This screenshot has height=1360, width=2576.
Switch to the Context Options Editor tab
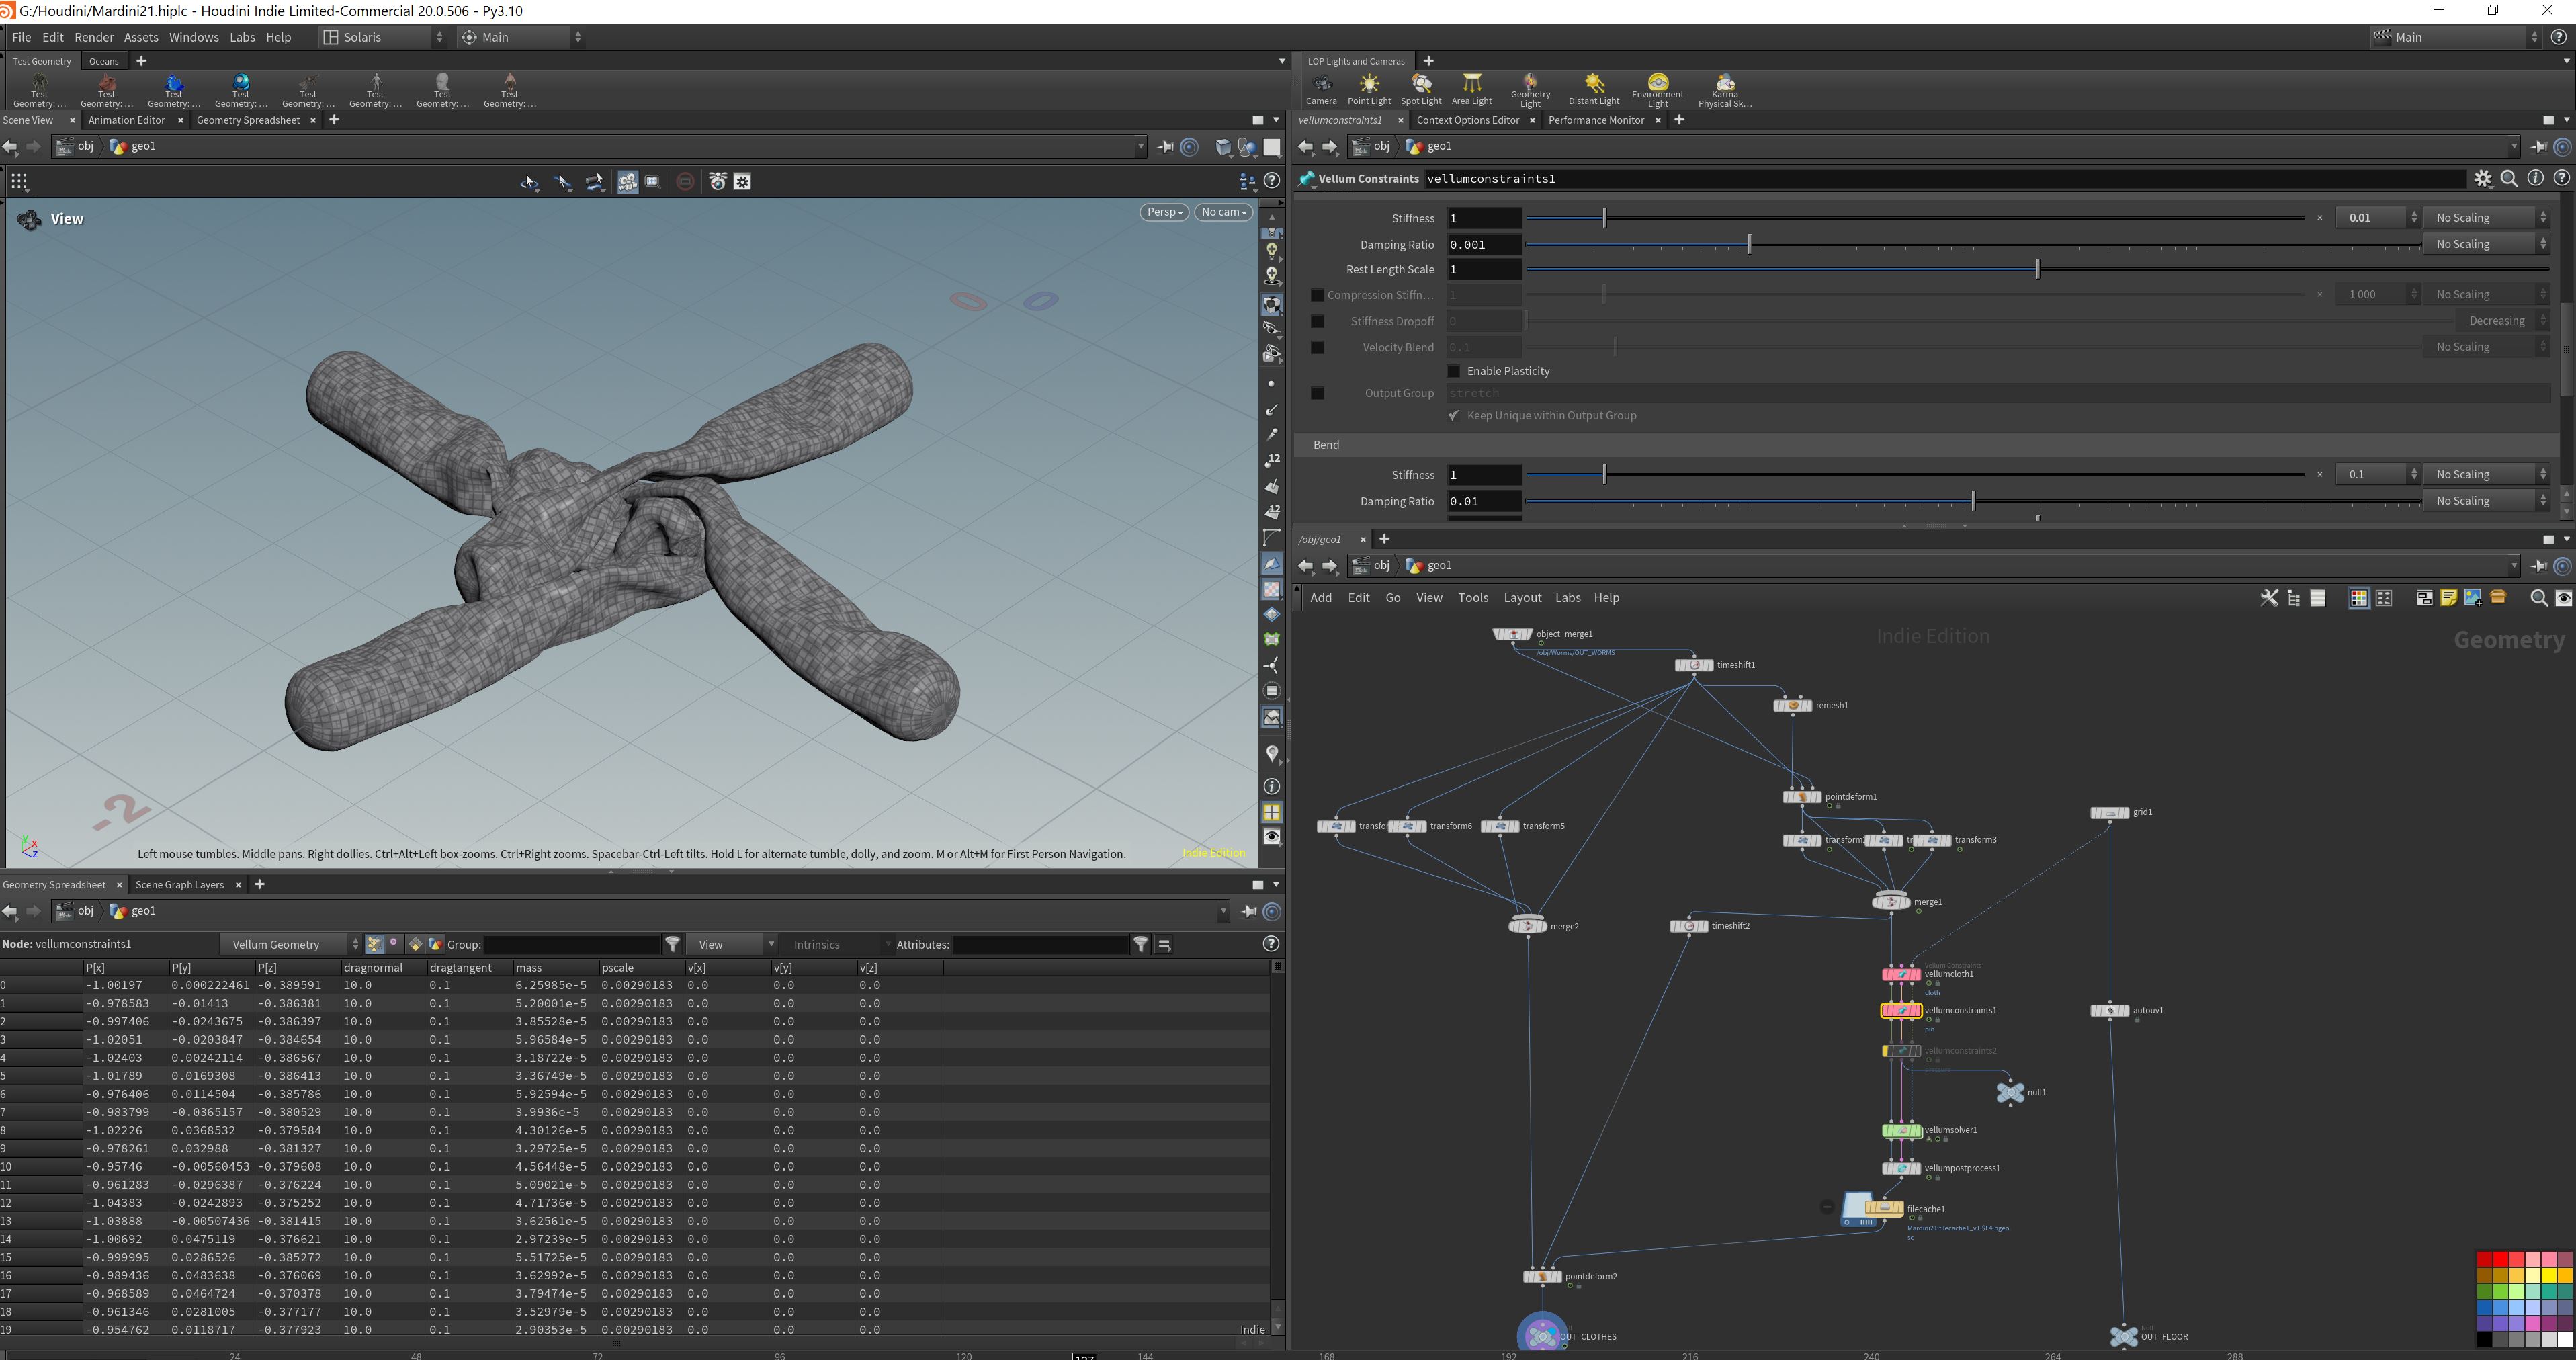click(x=1467, y=120)
